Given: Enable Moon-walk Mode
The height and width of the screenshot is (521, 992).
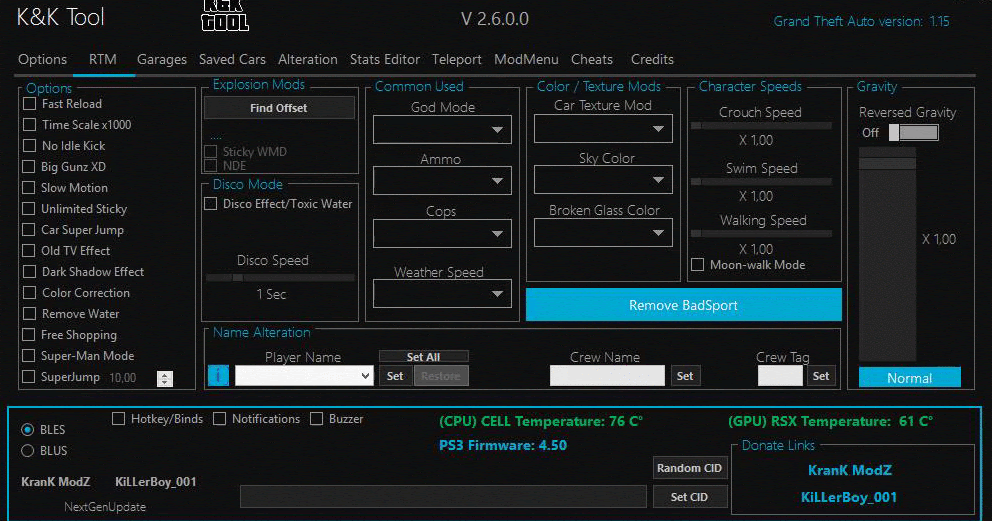Looking at the screenshot, I should point(698,264).
